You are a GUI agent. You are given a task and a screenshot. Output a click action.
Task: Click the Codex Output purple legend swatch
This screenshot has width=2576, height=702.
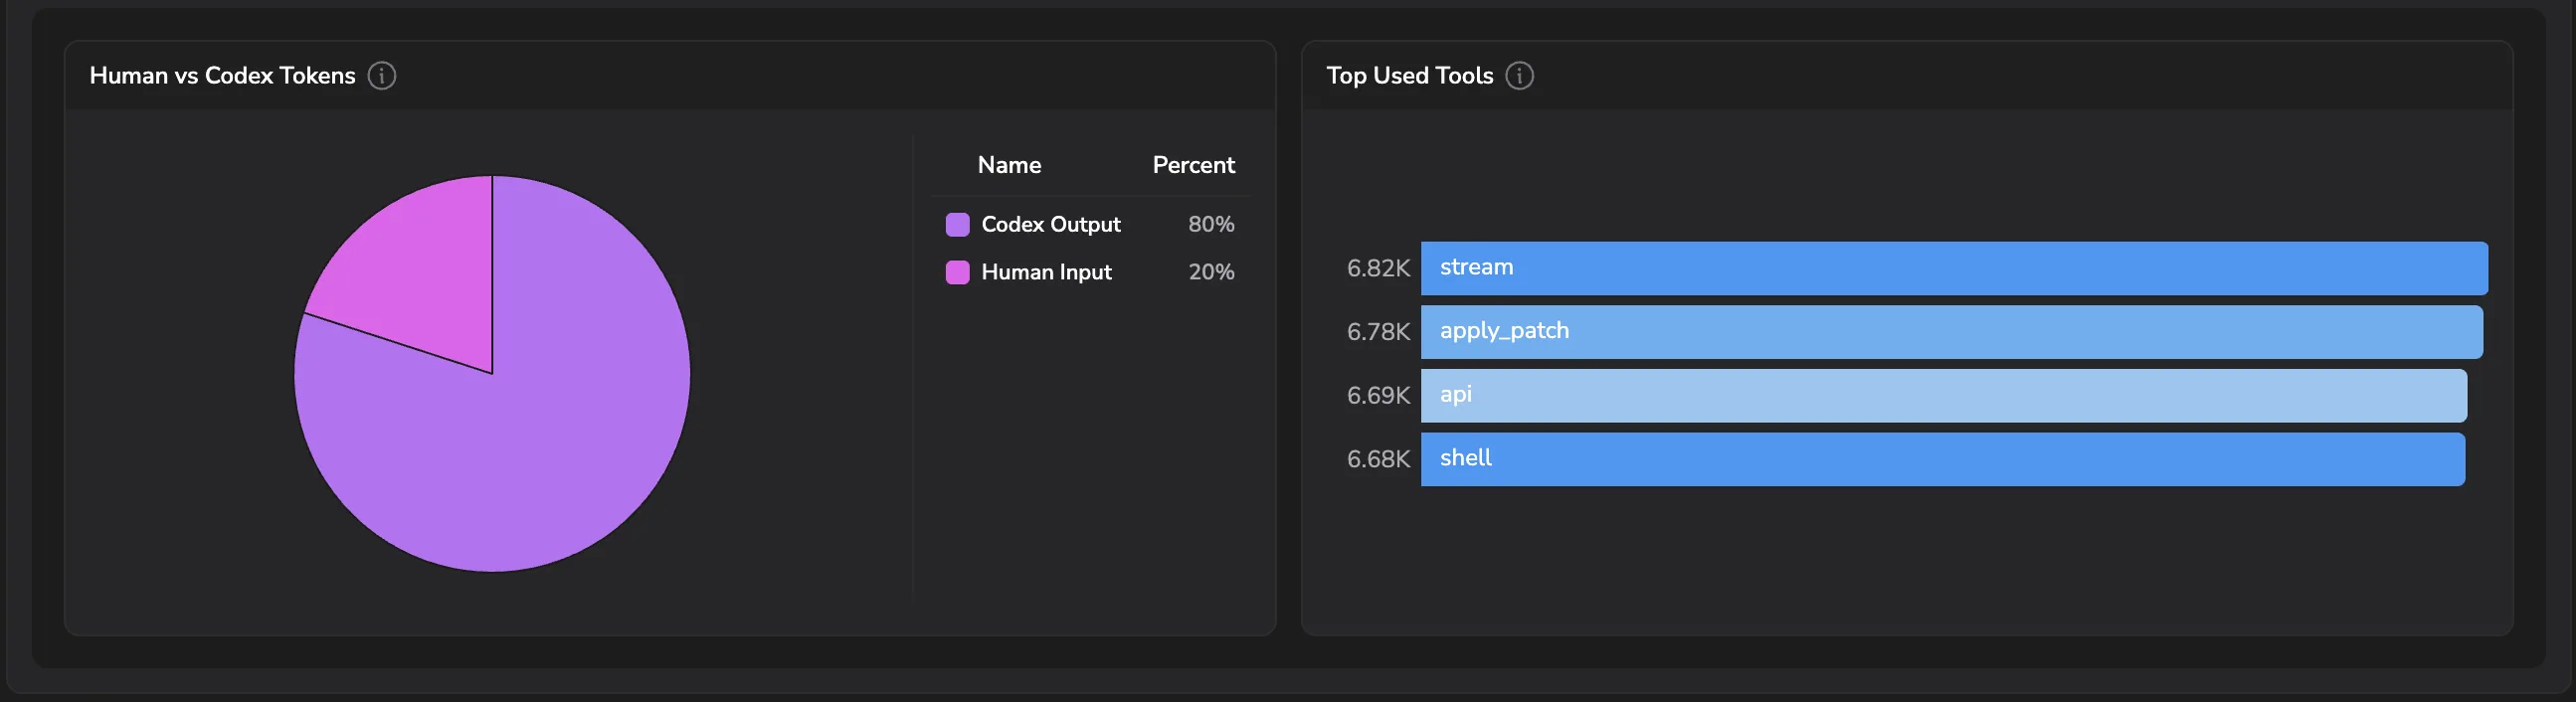pyautogui.click(x=957, y=224)
